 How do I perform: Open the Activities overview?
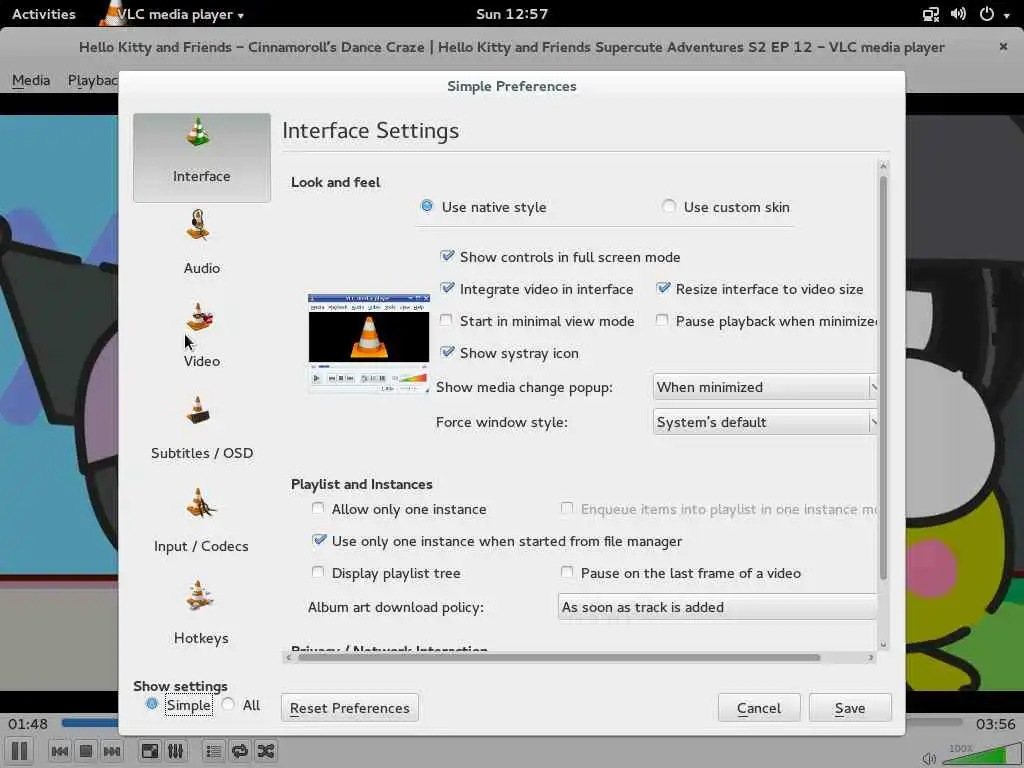44,14
